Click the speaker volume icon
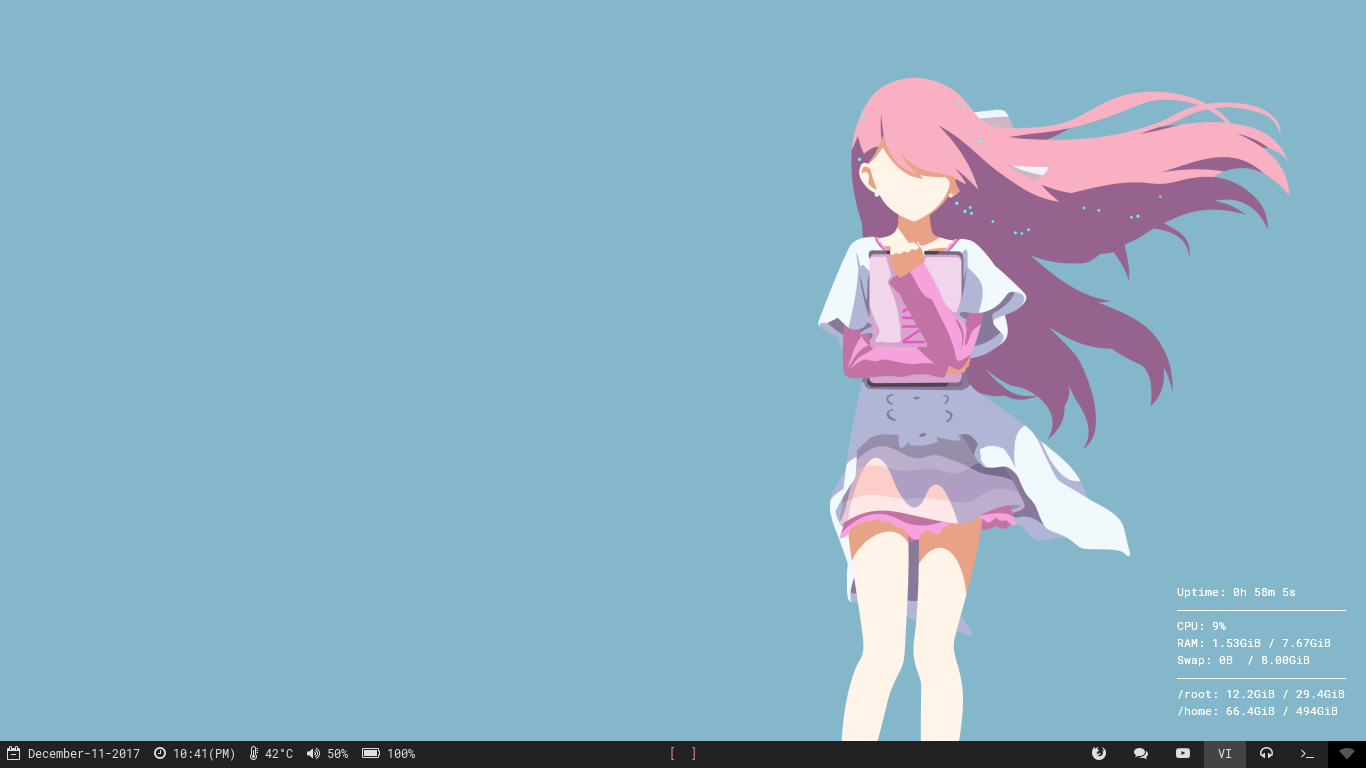1366x768 pixels. pos(313,753)
